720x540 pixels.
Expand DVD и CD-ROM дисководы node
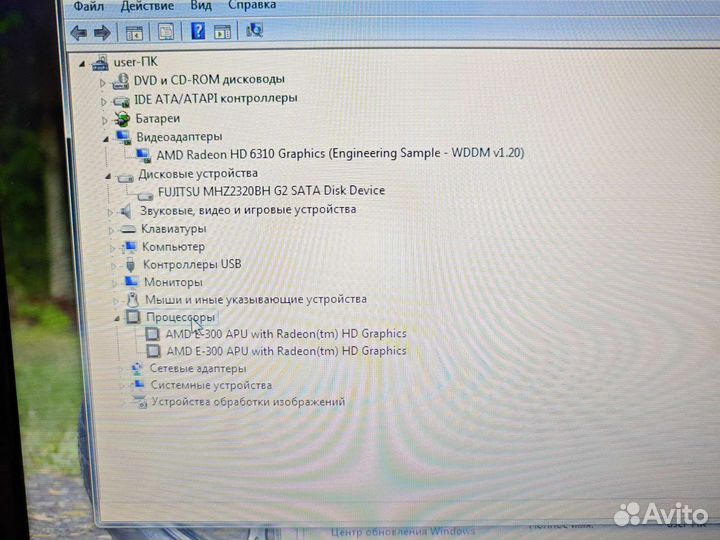pos(102,83)
